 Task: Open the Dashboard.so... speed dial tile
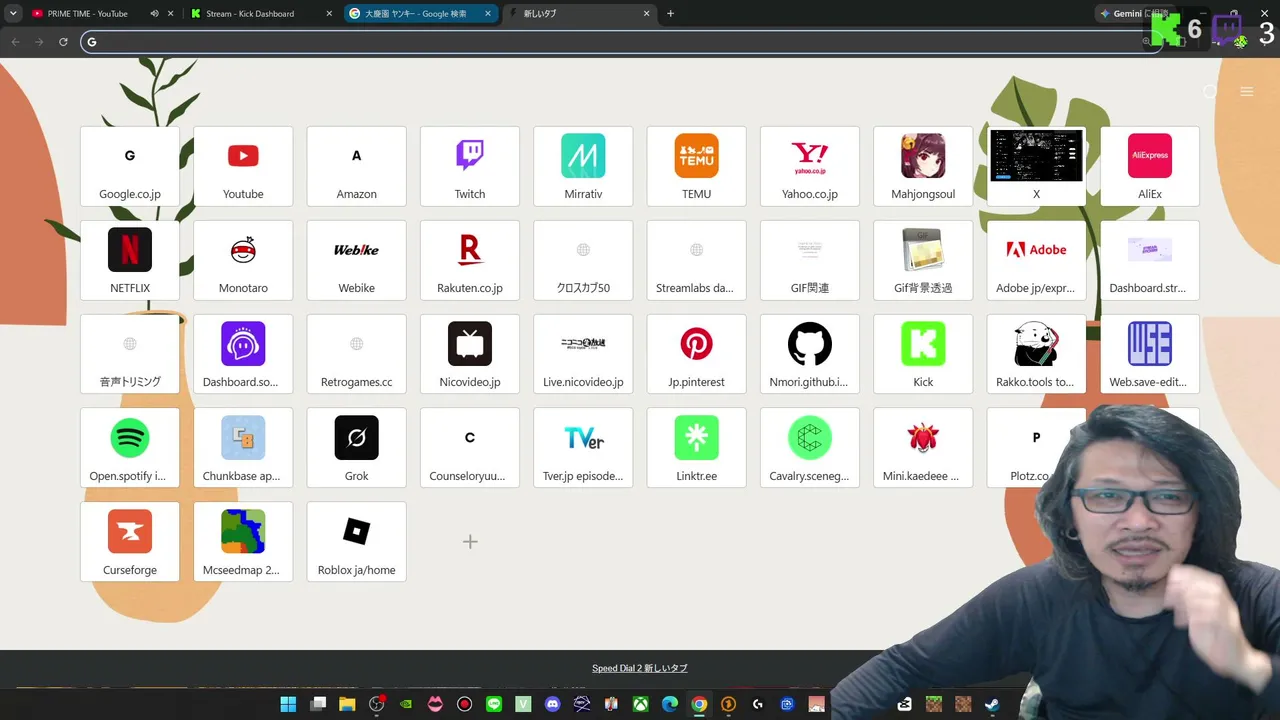(243, 354)
